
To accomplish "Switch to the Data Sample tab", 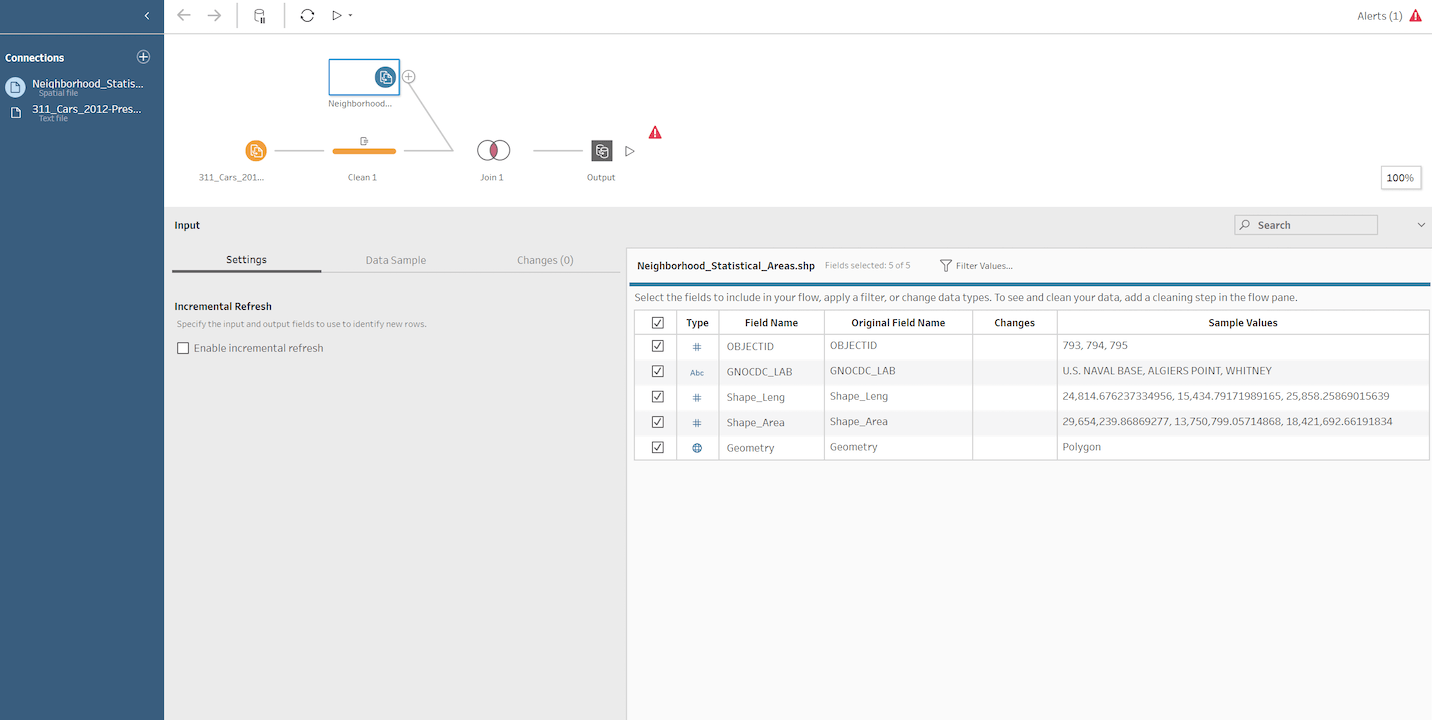I will (395, 260).
